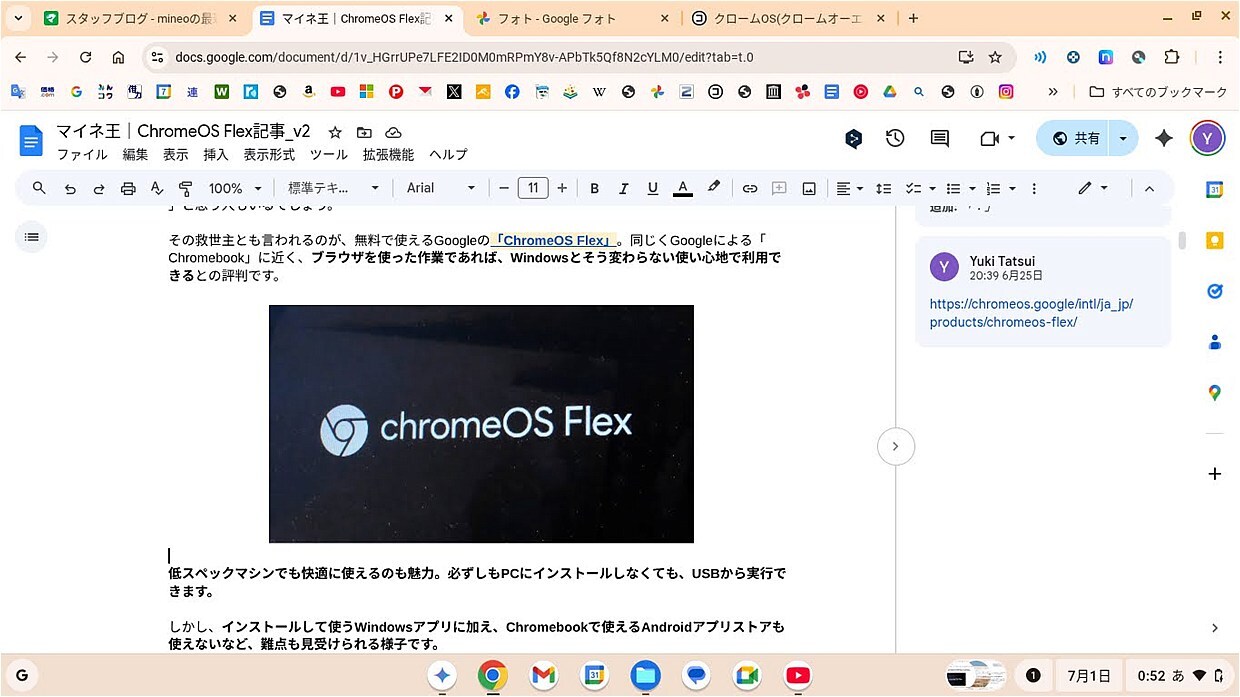Click the paint format roller icon
1240x697 pixels.
185,188
